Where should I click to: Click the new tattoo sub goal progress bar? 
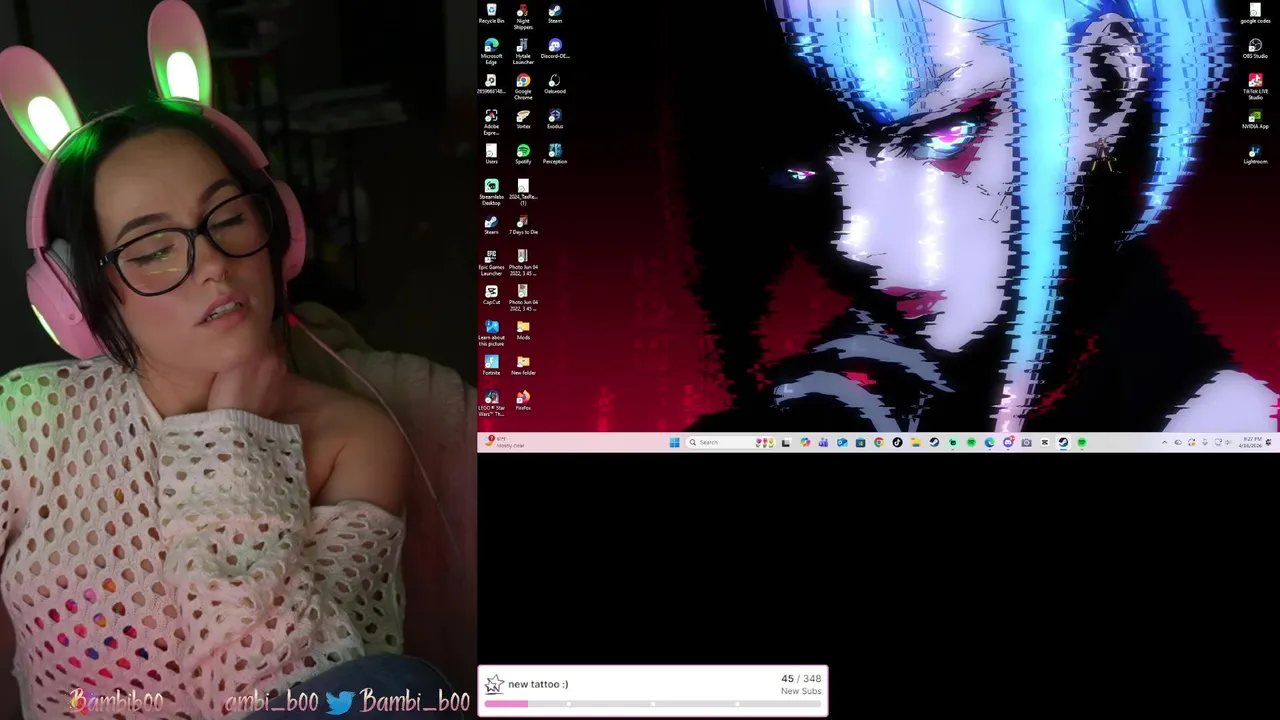[x=653, y=703]
